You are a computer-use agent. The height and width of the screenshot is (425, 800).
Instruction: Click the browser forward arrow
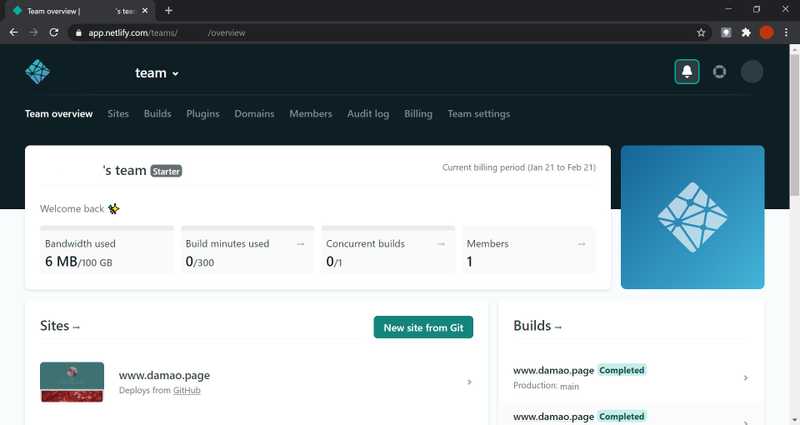tap(34, 32)
